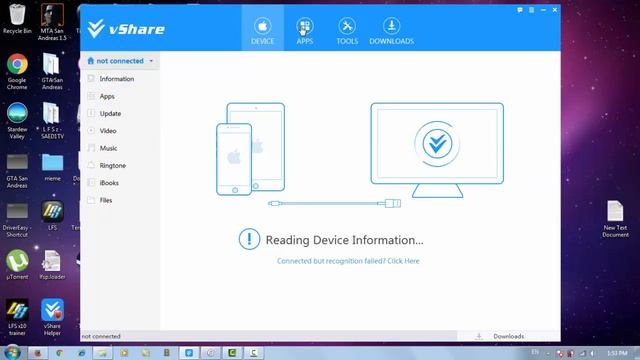Open the Music sidebar section
The height and width of the screenshot is (360, 640).
(x=108, y=148)
